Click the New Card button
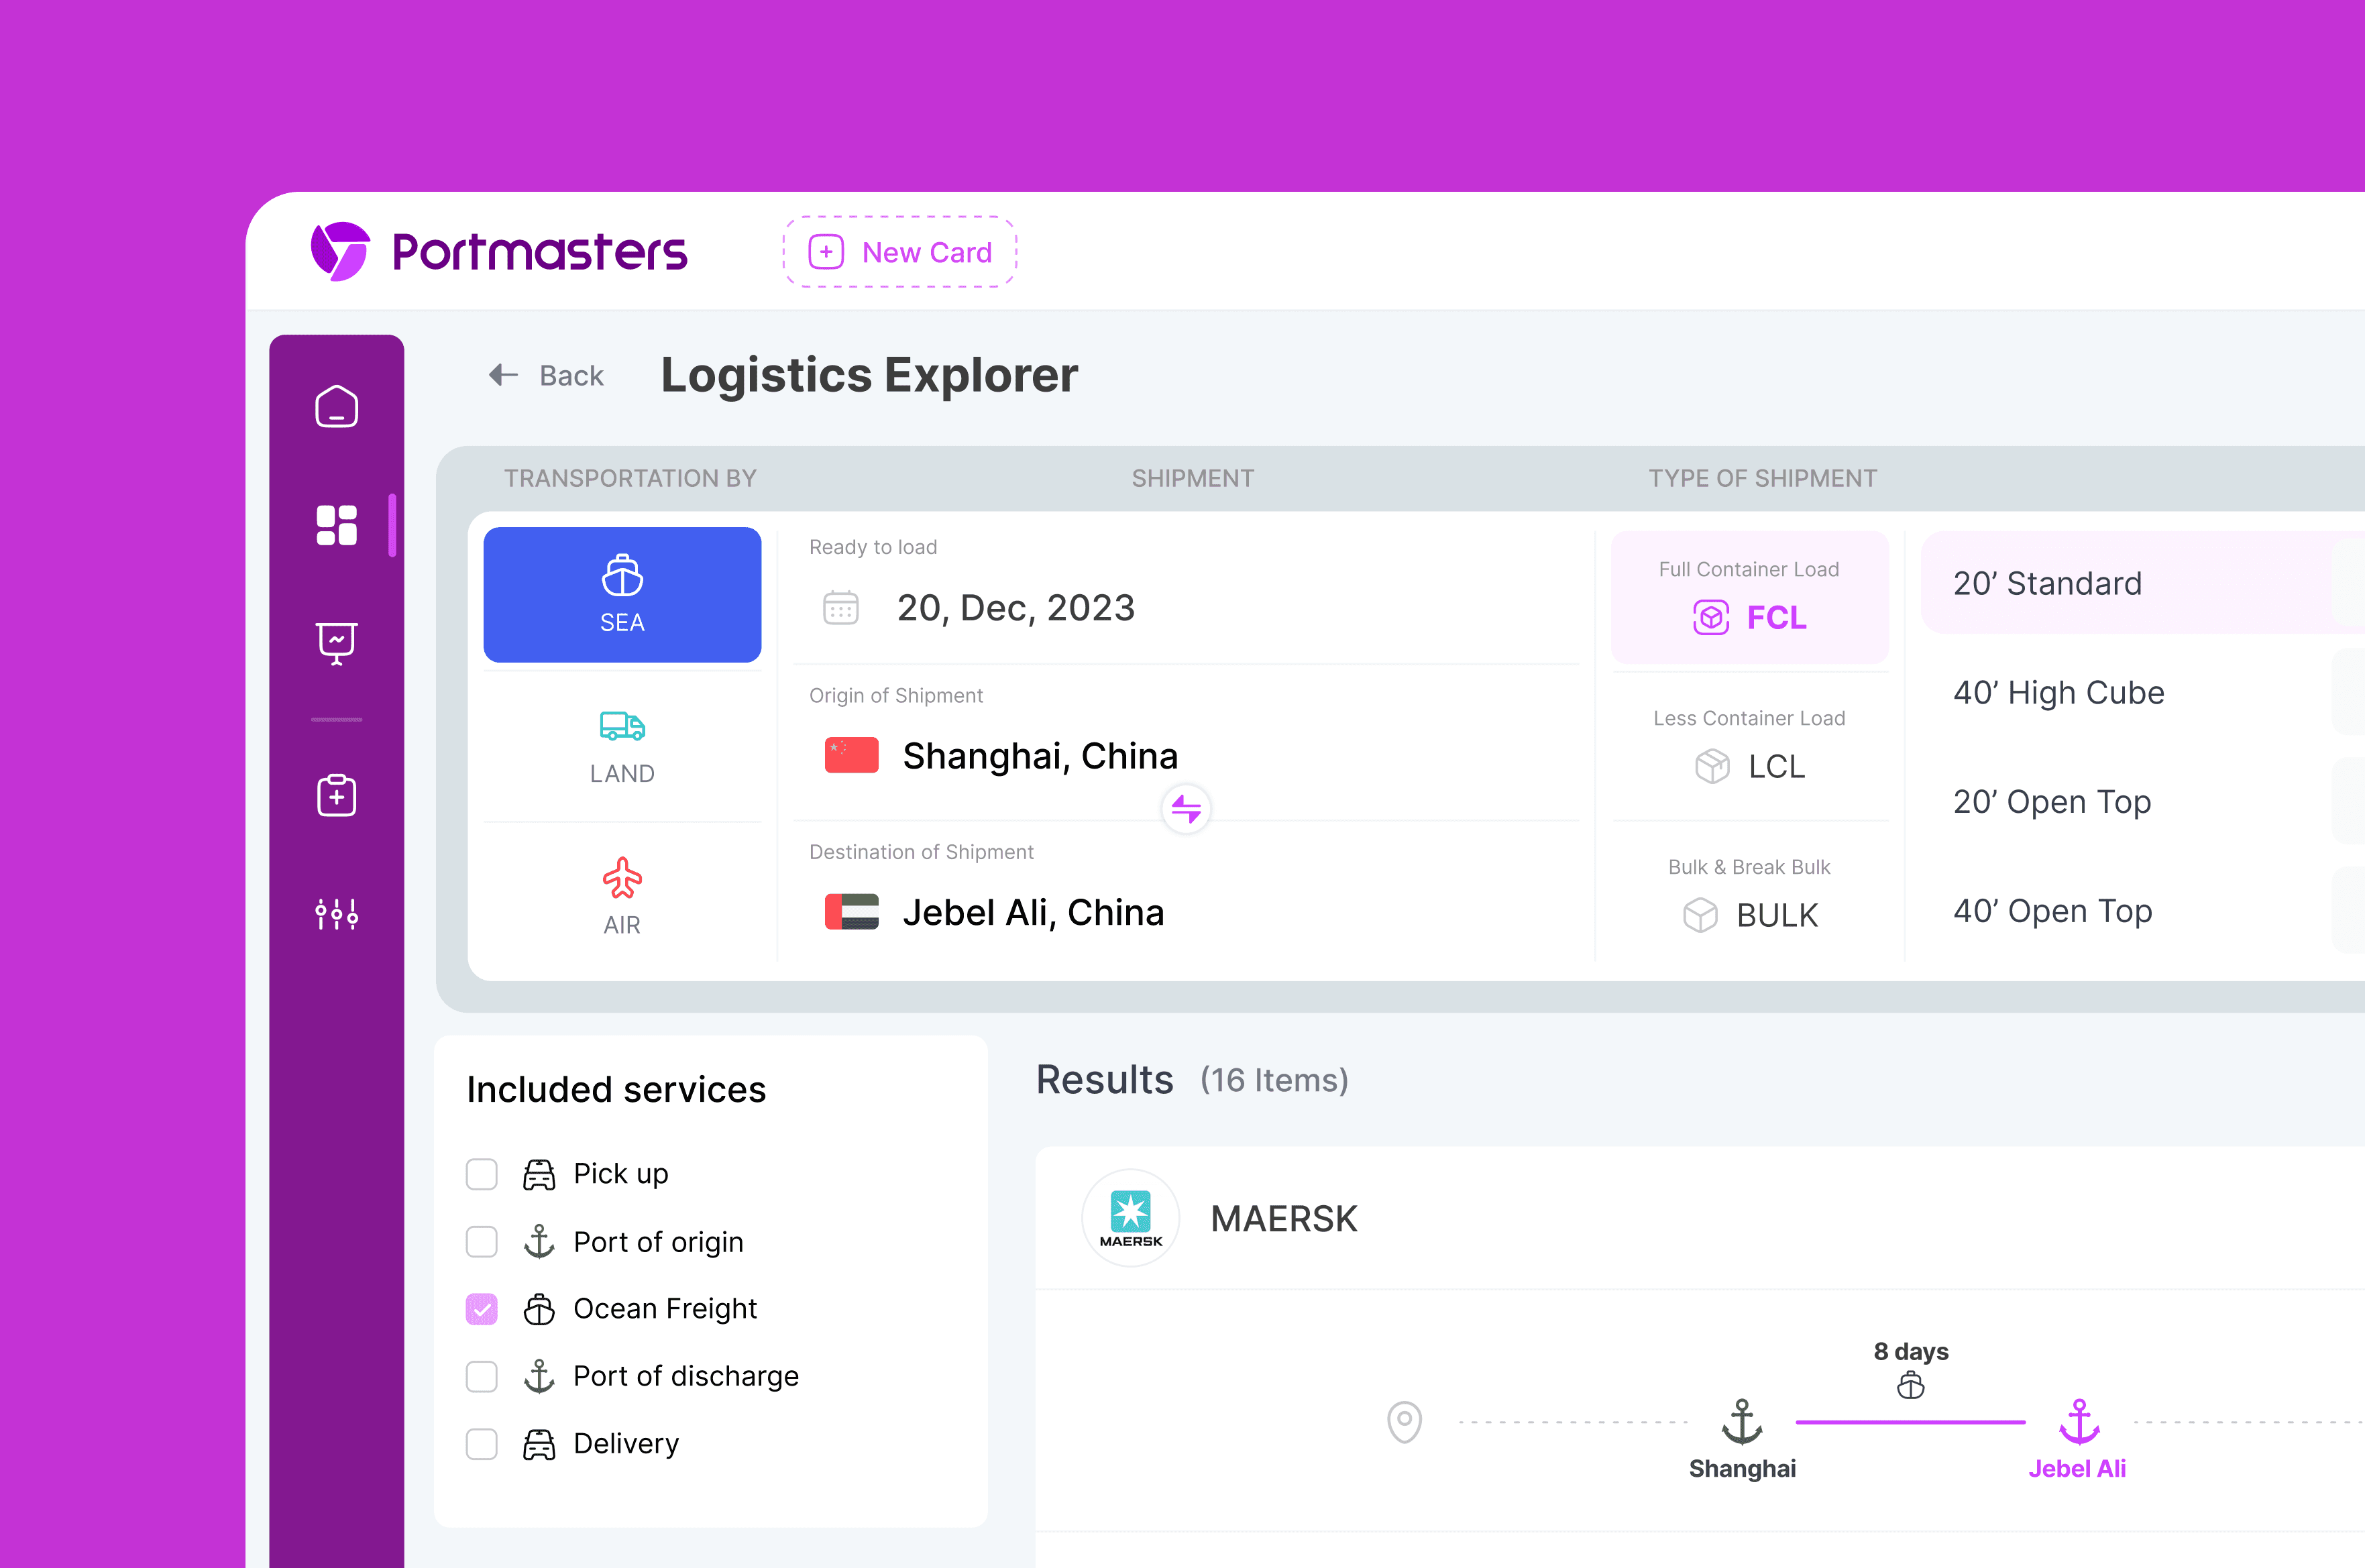 point(900,252)
